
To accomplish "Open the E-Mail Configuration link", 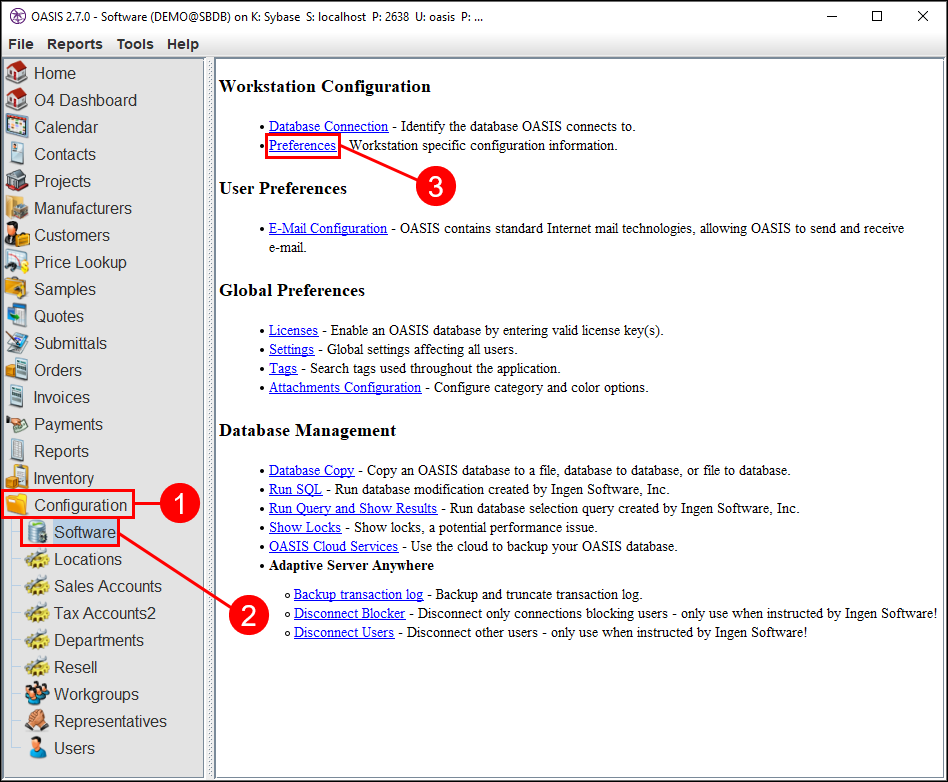I will [328, 228].
